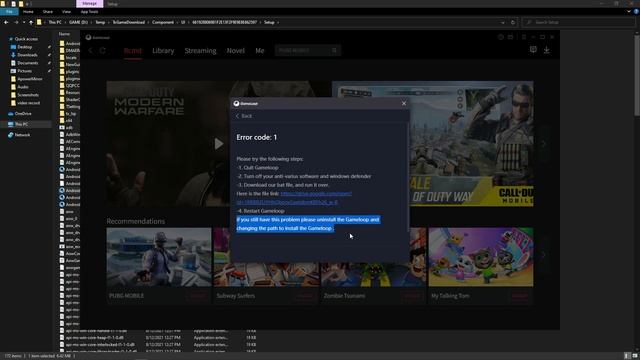Refresh the Explorer folder view
The image size is (640, 360).
(x=513, y=22)
